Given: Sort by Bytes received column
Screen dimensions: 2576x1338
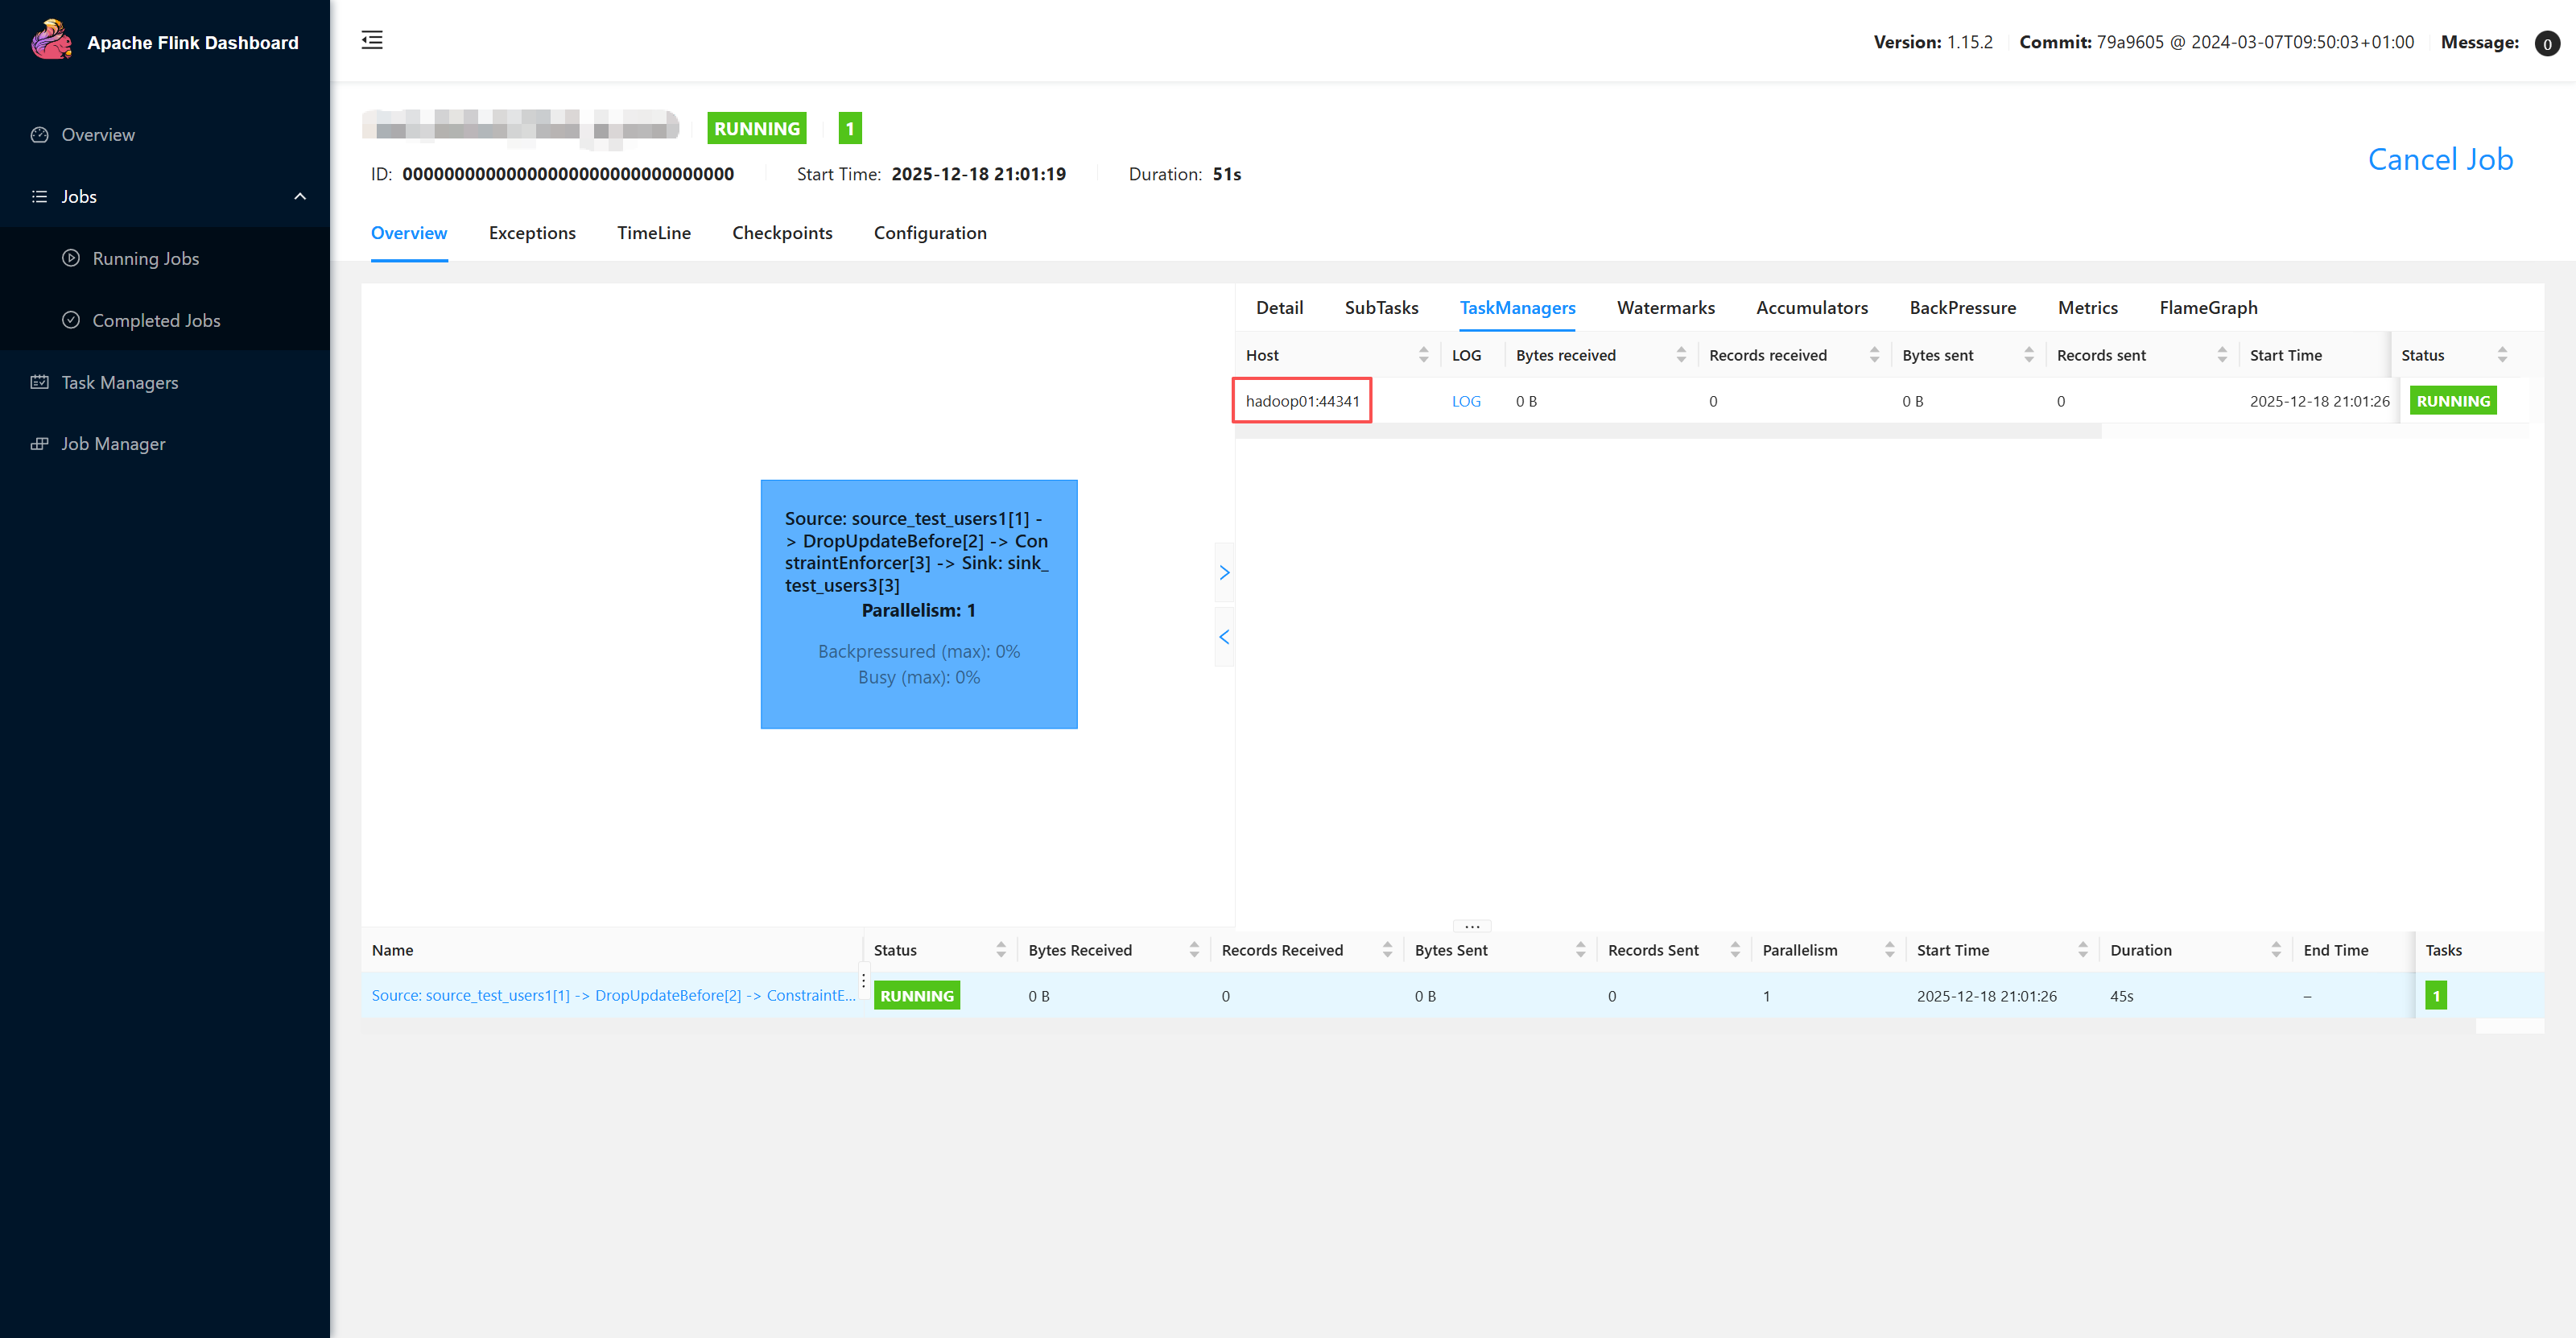Looking at the screenshot, I should pyautogui.click(x=1680, y=355).
